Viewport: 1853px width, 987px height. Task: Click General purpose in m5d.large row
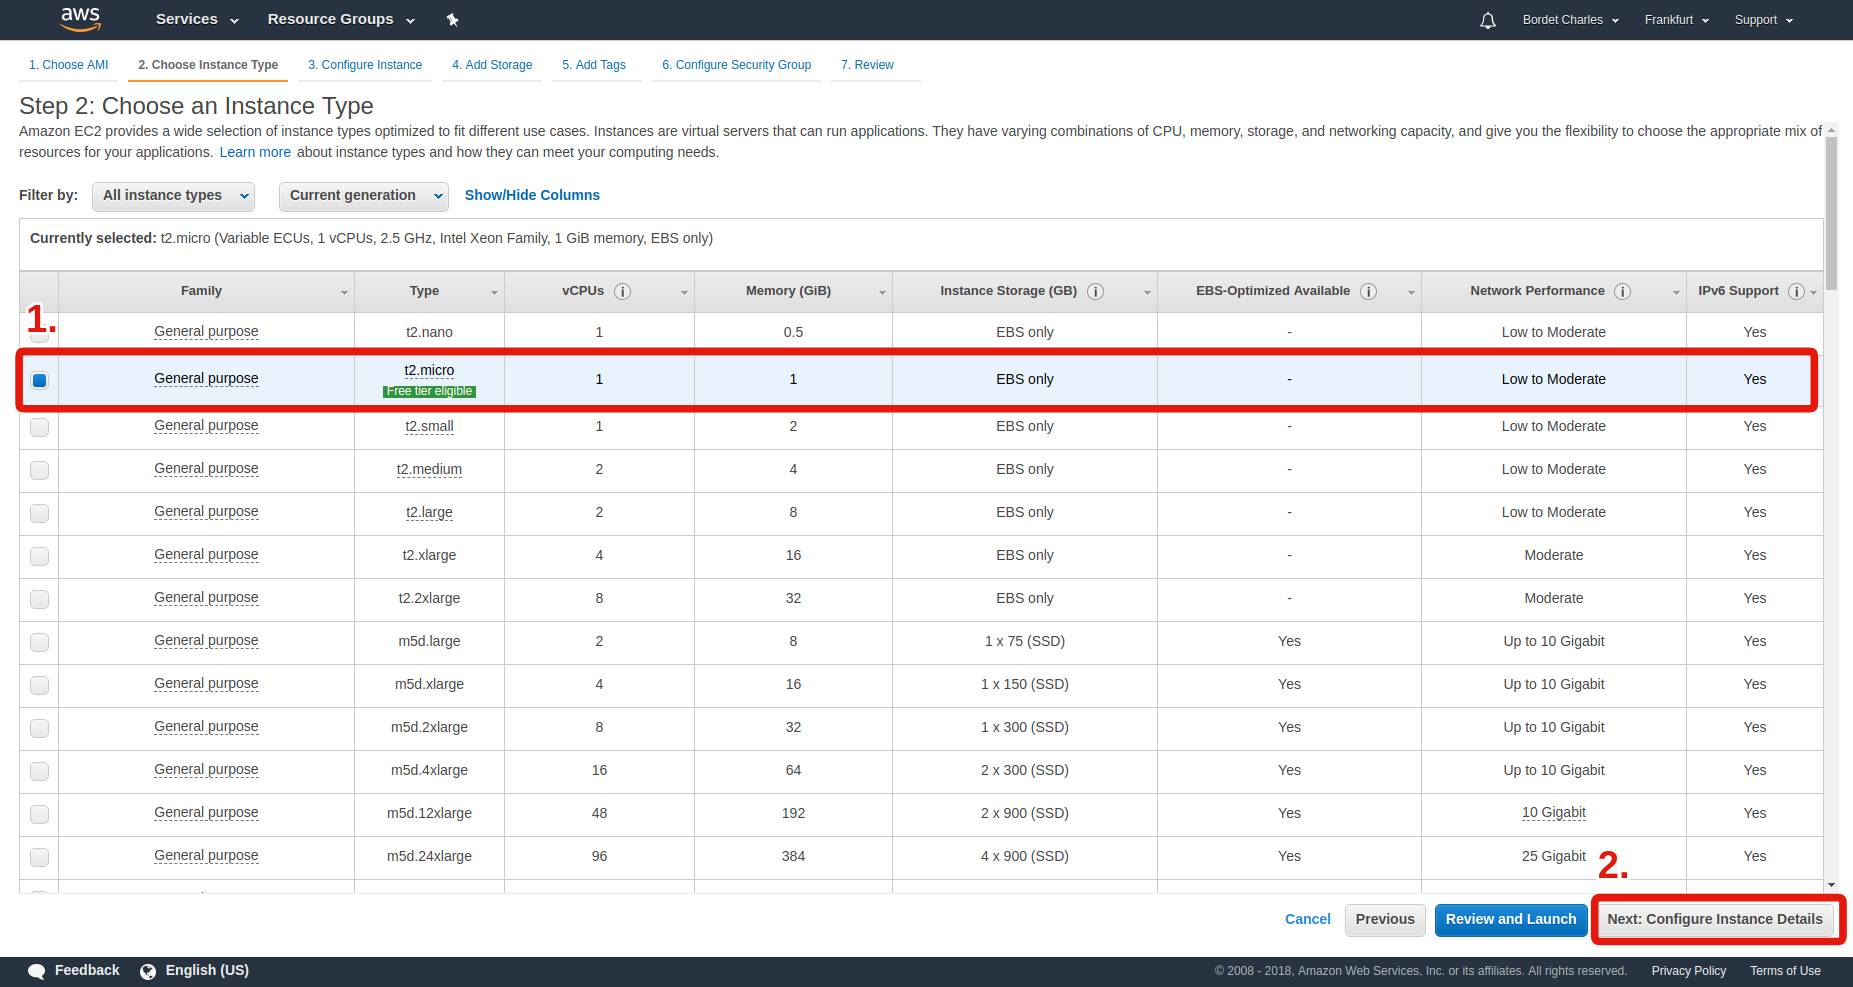click(206, 641)
